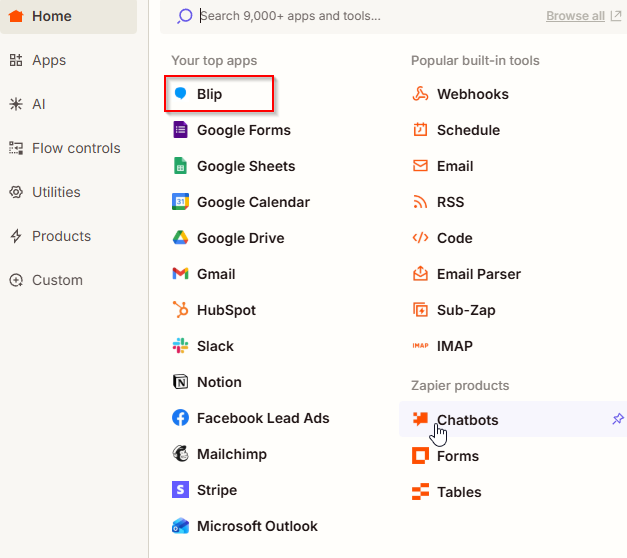Click the Notion logo icon

tap(180, 382)
